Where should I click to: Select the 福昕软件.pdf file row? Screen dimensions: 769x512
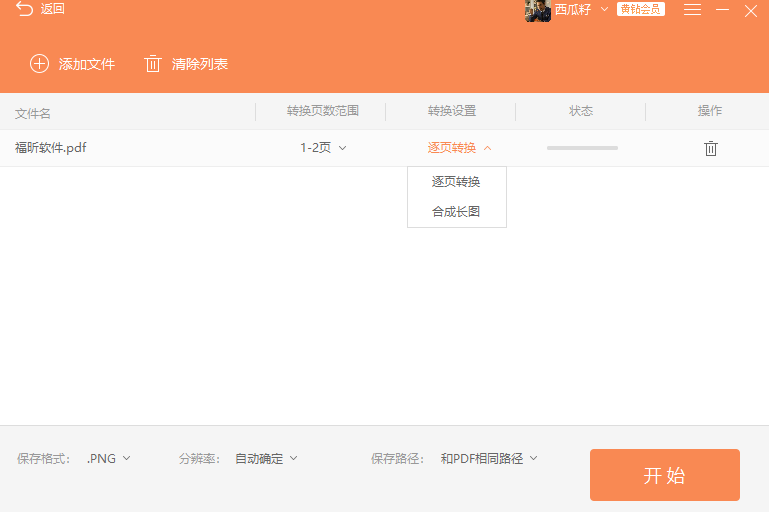point(384,148)
